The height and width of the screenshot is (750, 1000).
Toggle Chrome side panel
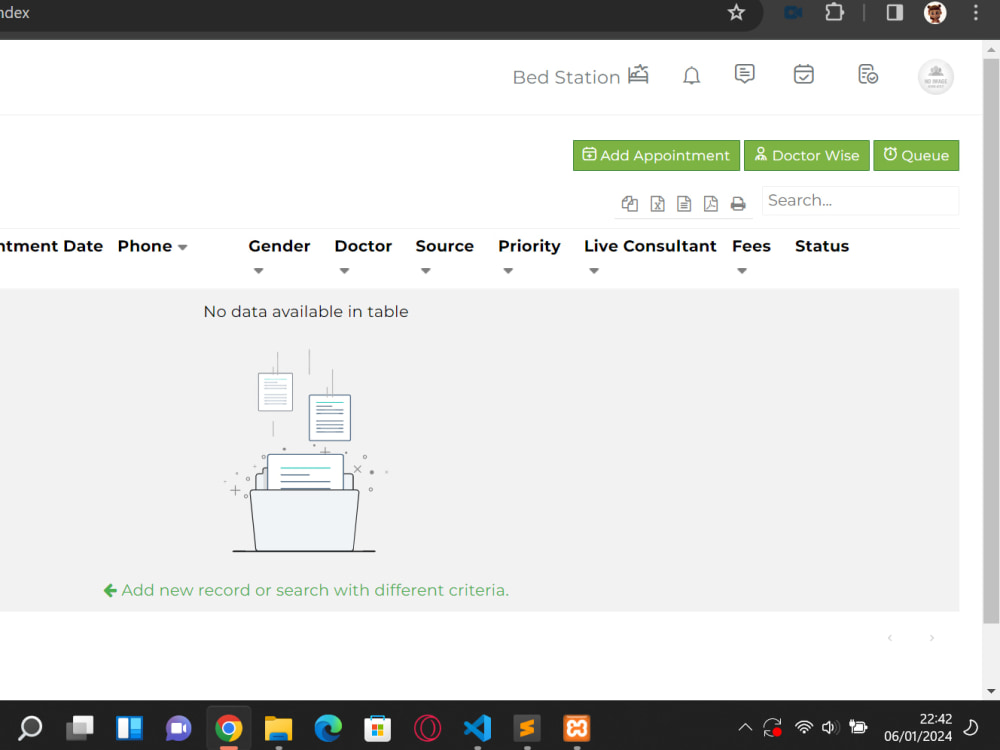(x=894, y=13)
